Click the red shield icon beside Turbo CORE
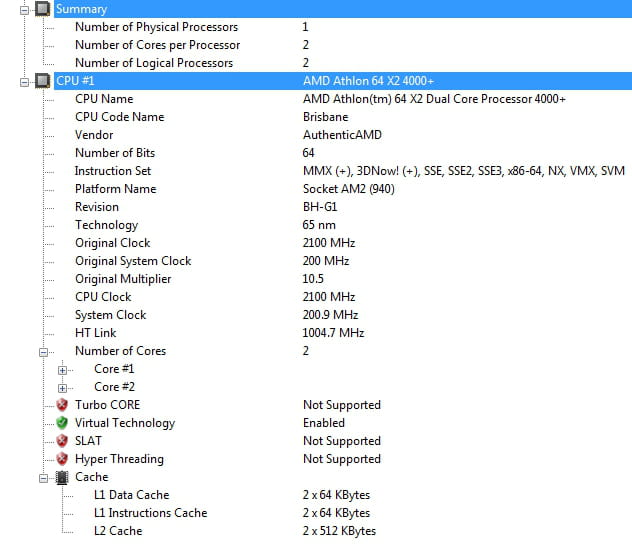The height and width of the screenshot is (558, 632). pos(62,404)
